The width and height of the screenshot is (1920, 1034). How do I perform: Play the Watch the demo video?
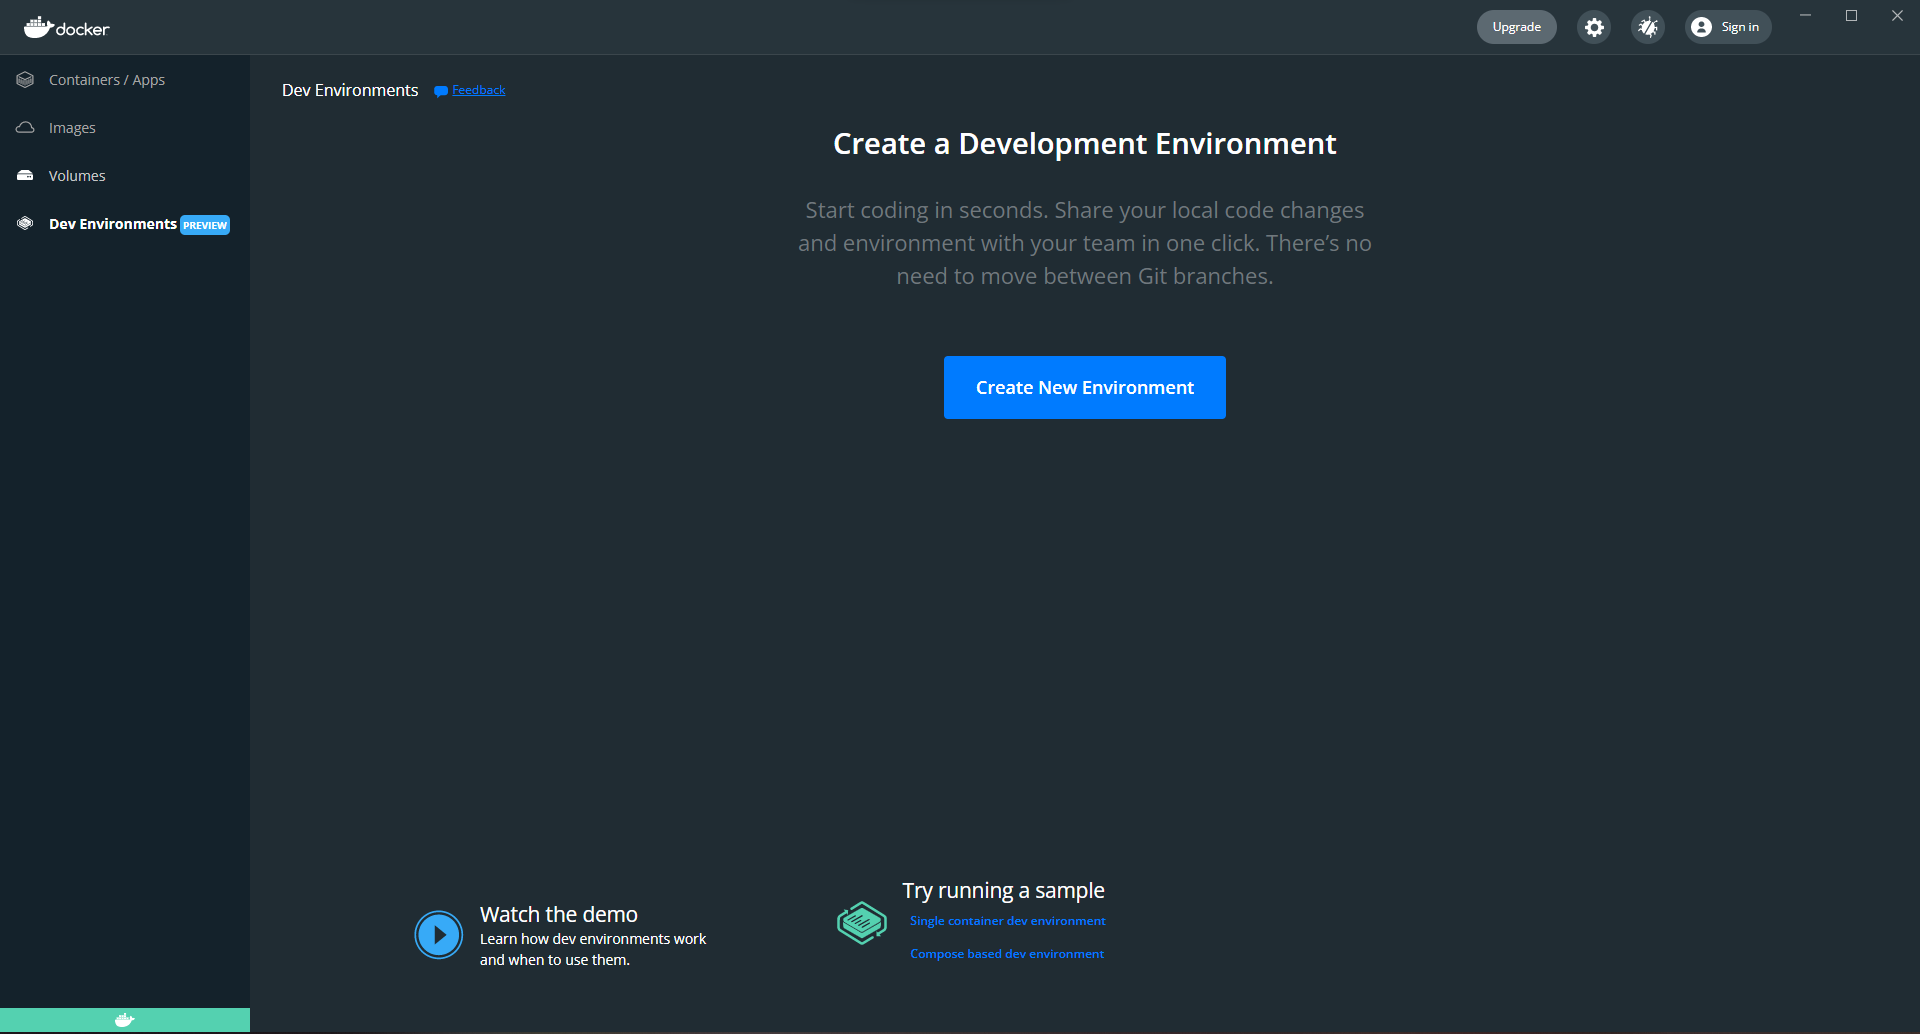click(x=439, y=935)
